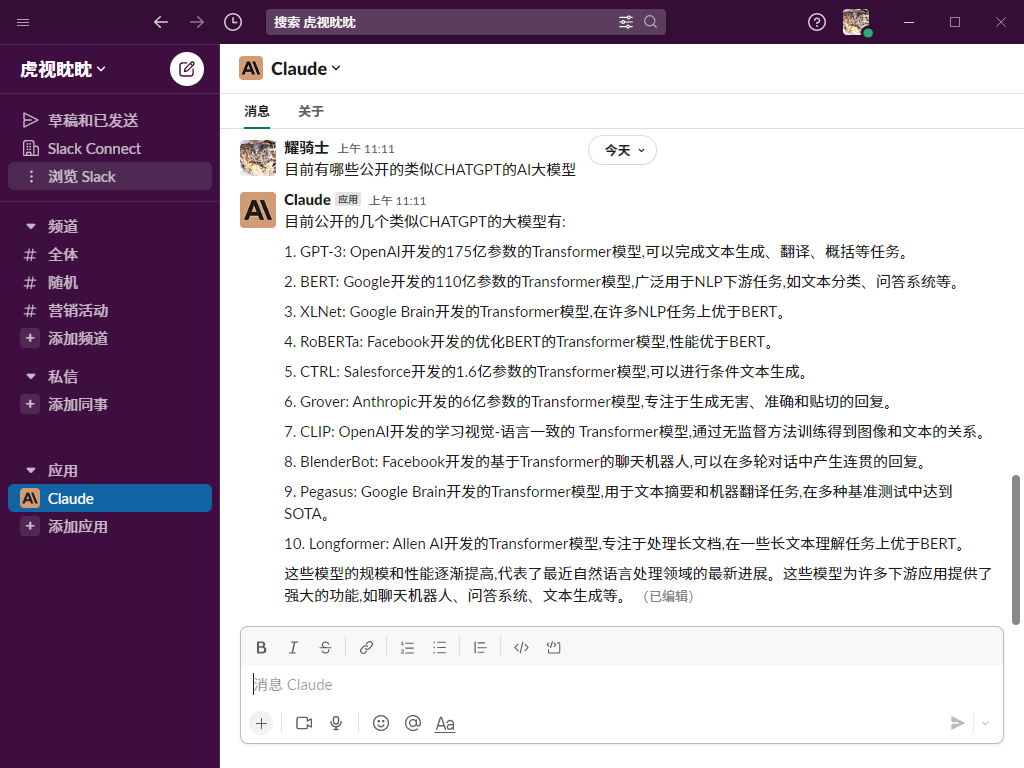Collapse the 私信 section
The width and height of the screenshot is (1024, 768).
pos(31,377)
